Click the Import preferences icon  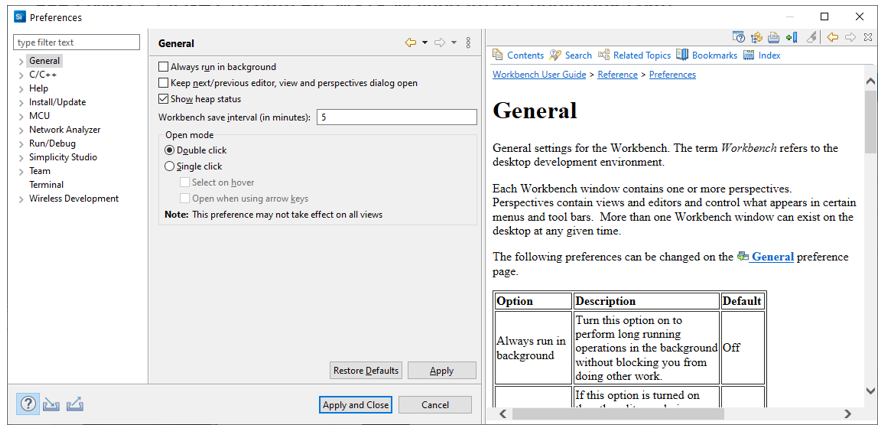tap(51, 404)
